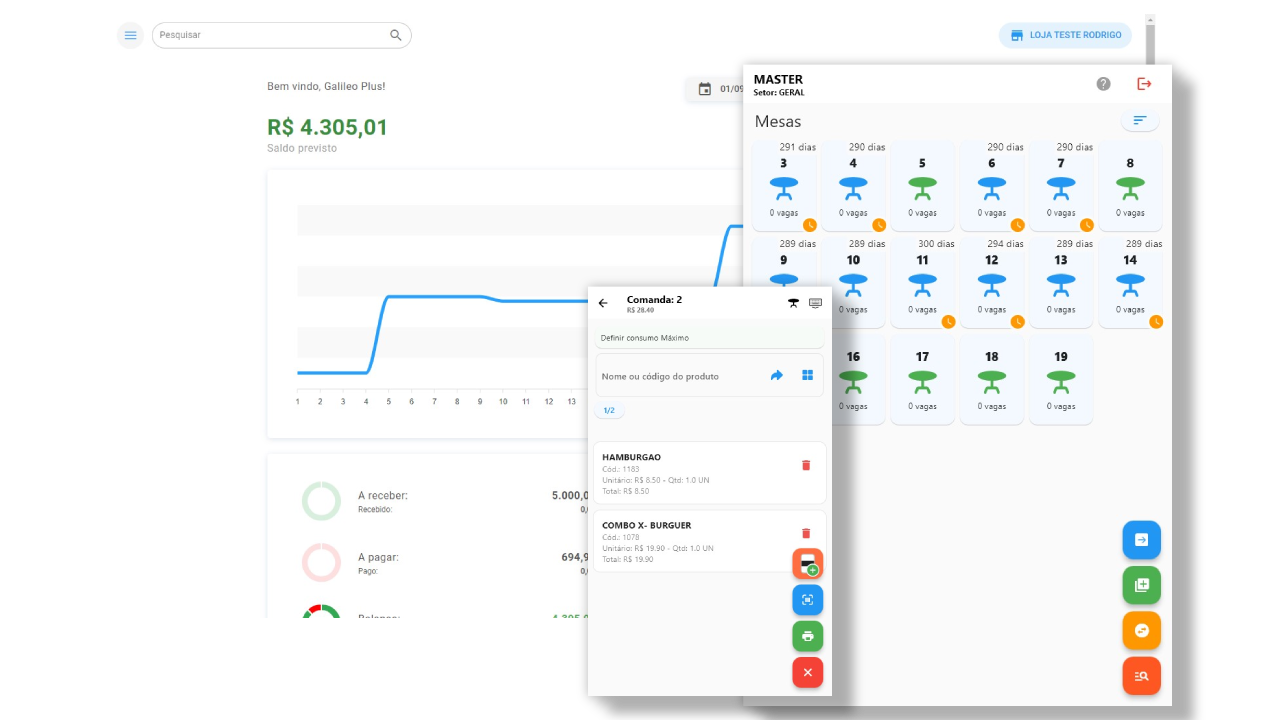Select free green table 5

(x=922, y=186)
